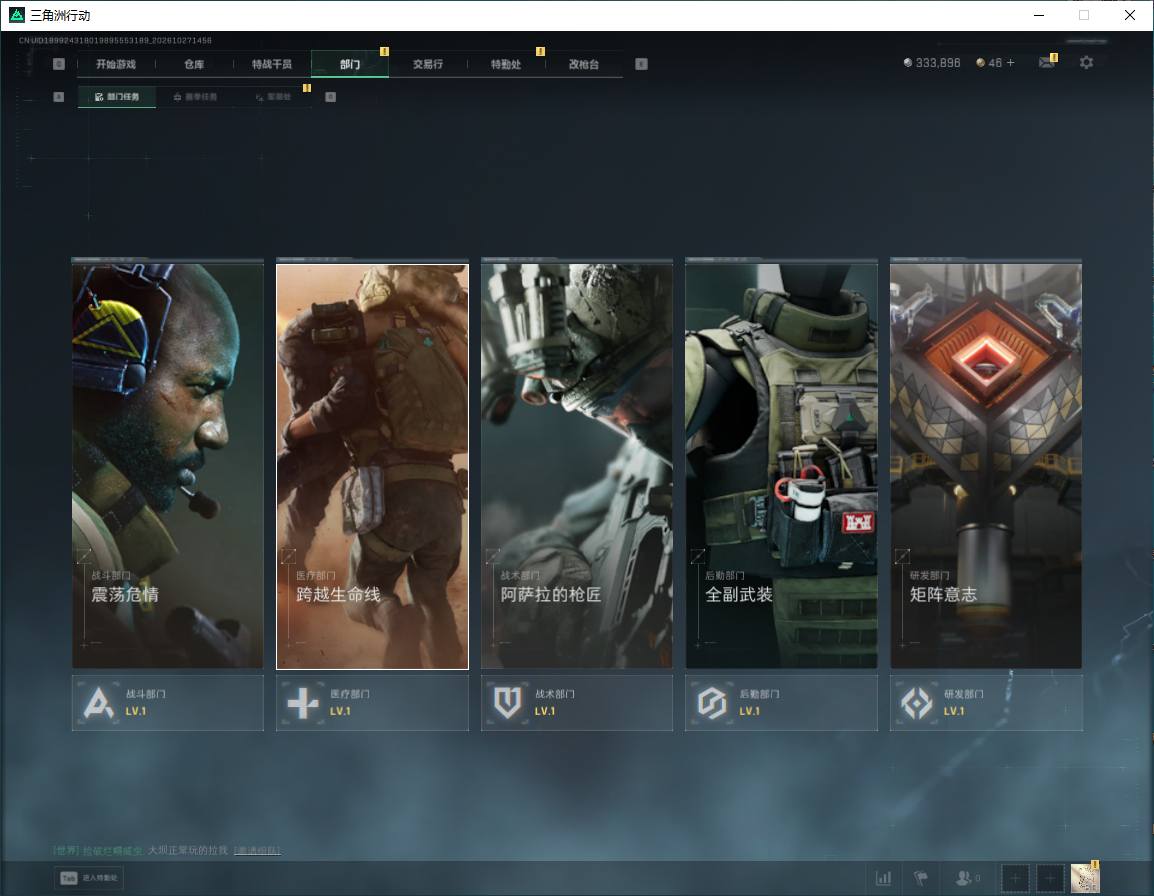
Task: Switch to the 交易行 tab
Action: tap(428, 64)
